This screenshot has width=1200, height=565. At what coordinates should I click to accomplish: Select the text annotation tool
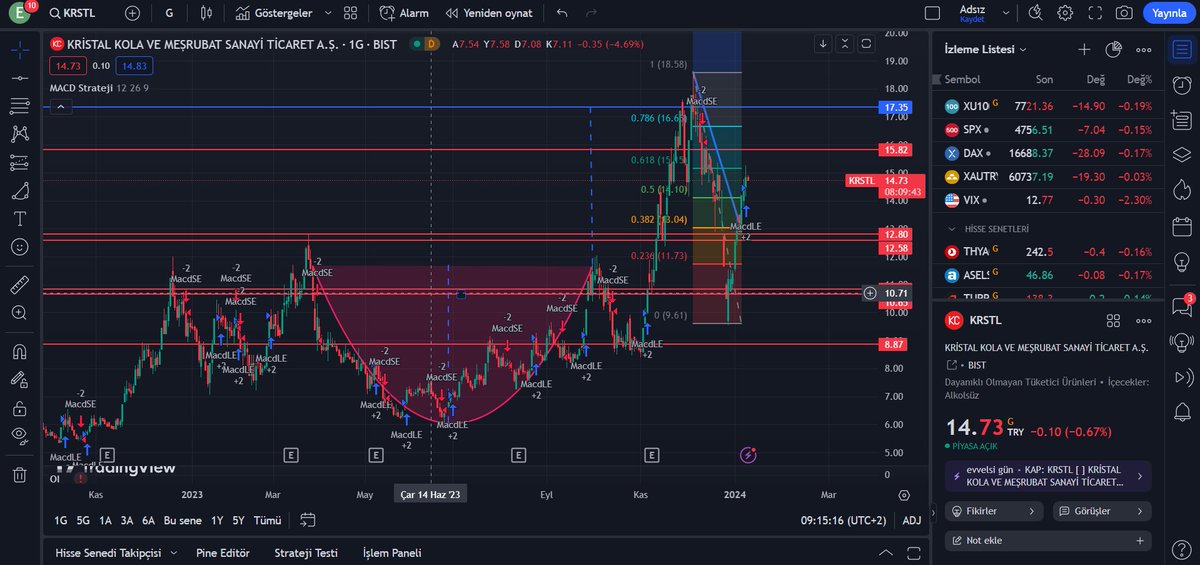click(x=19, y=218)
